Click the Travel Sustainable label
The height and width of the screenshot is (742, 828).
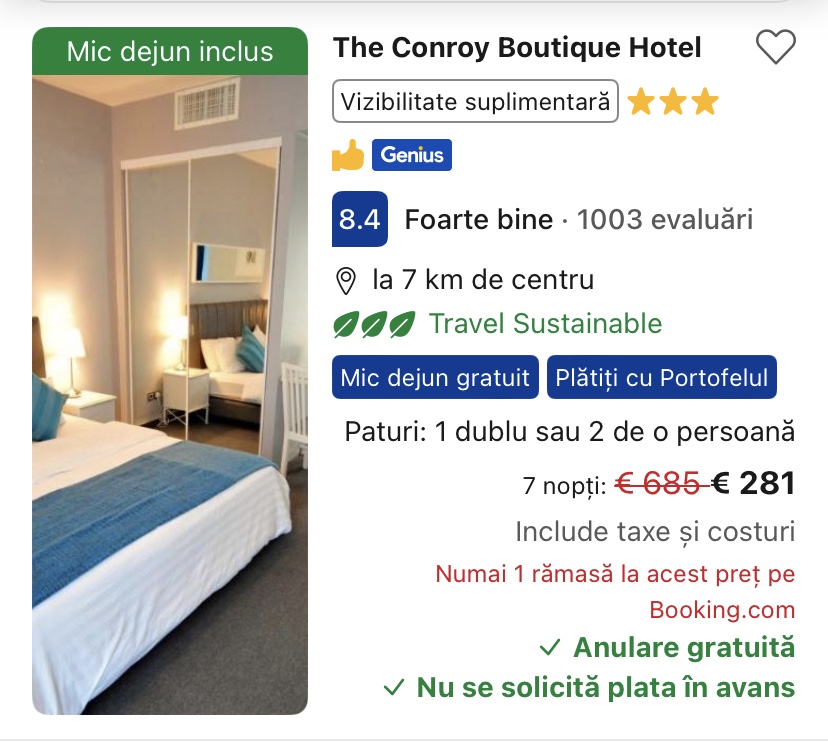(545, 323)
